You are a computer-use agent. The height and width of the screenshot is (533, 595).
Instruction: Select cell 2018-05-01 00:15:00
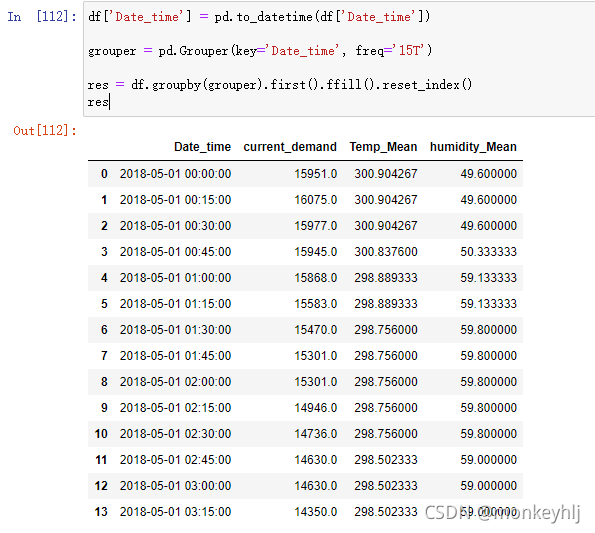(x=175, y=200)
